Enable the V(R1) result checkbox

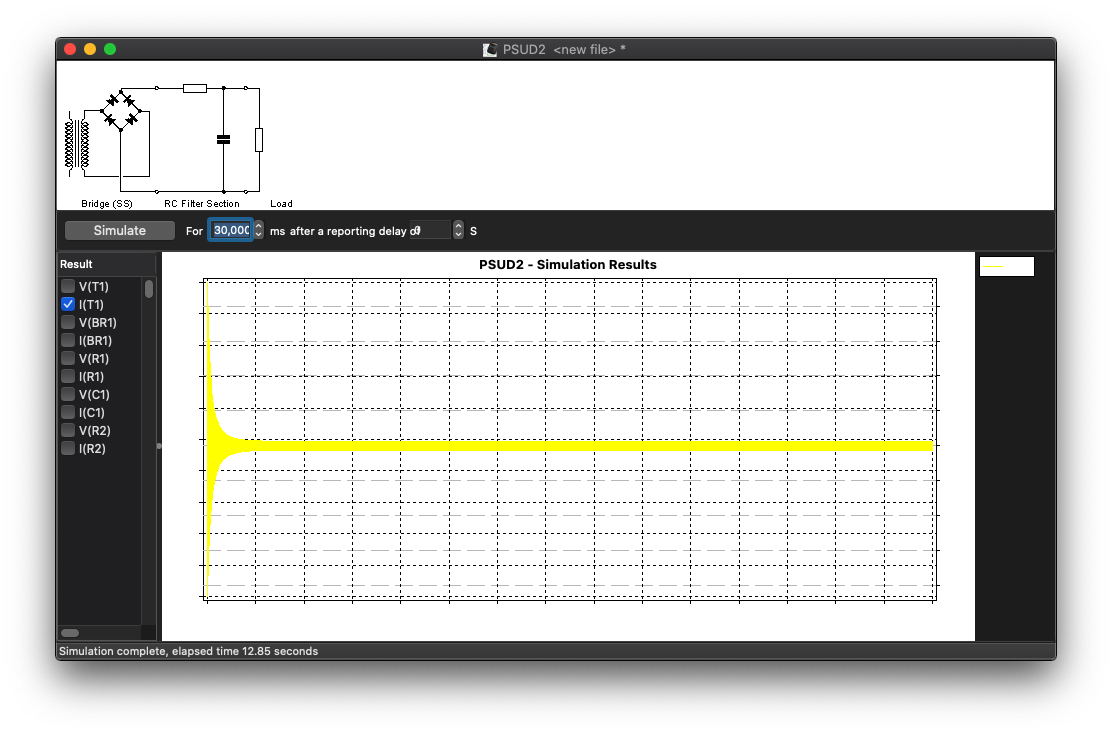68,358
